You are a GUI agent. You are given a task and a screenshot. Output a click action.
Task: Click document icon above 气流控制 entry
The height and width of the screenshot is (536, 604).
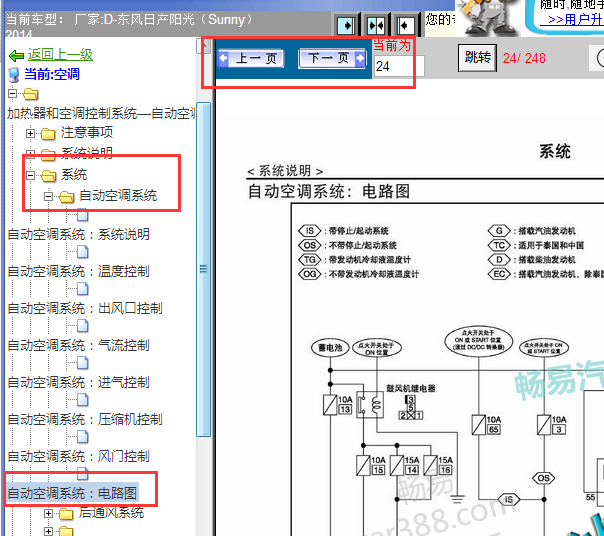click(x=82, y=326)
